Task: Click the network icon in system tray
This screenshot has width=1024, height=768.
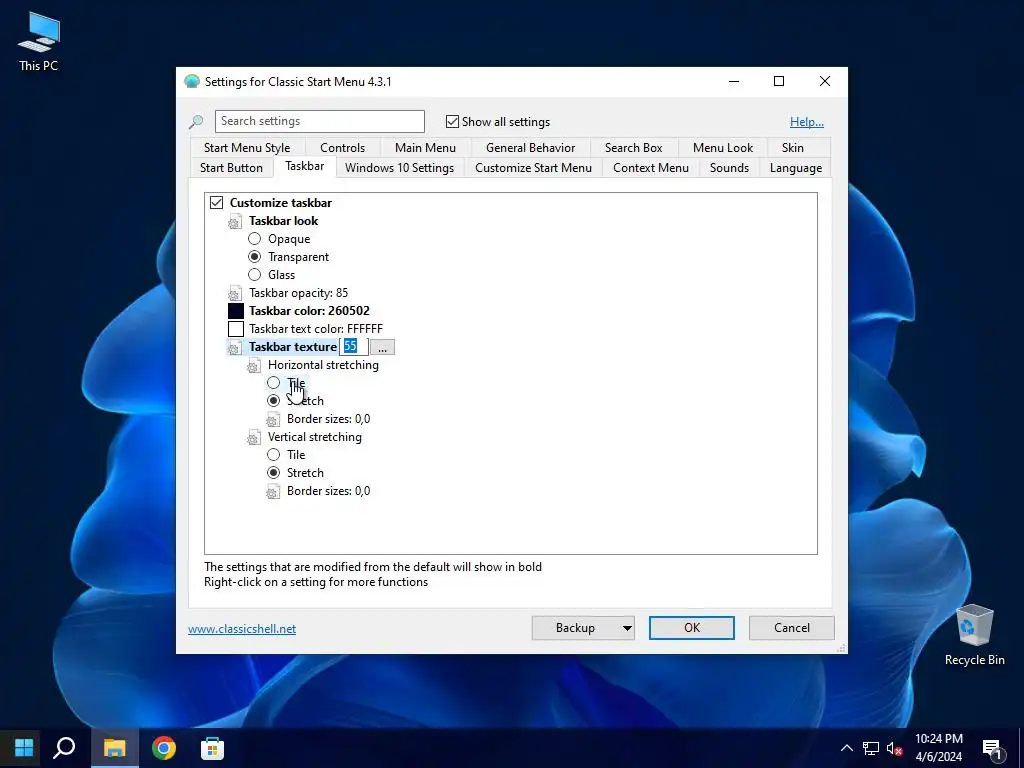Action: click(871, 748)
